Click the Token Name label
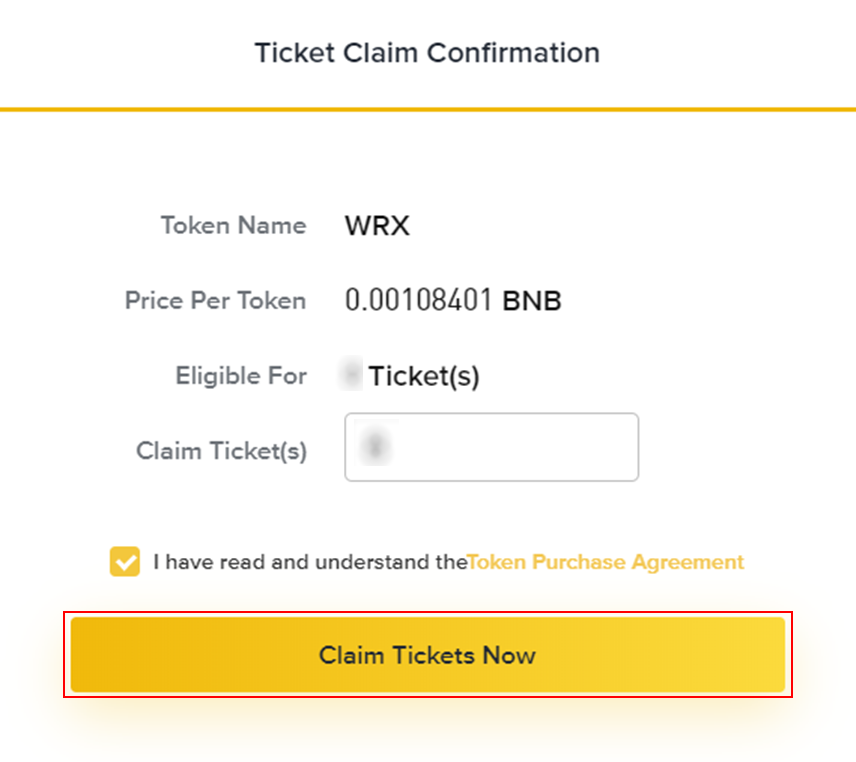This screenshot has width=856, height=762. tap(233, 226)
